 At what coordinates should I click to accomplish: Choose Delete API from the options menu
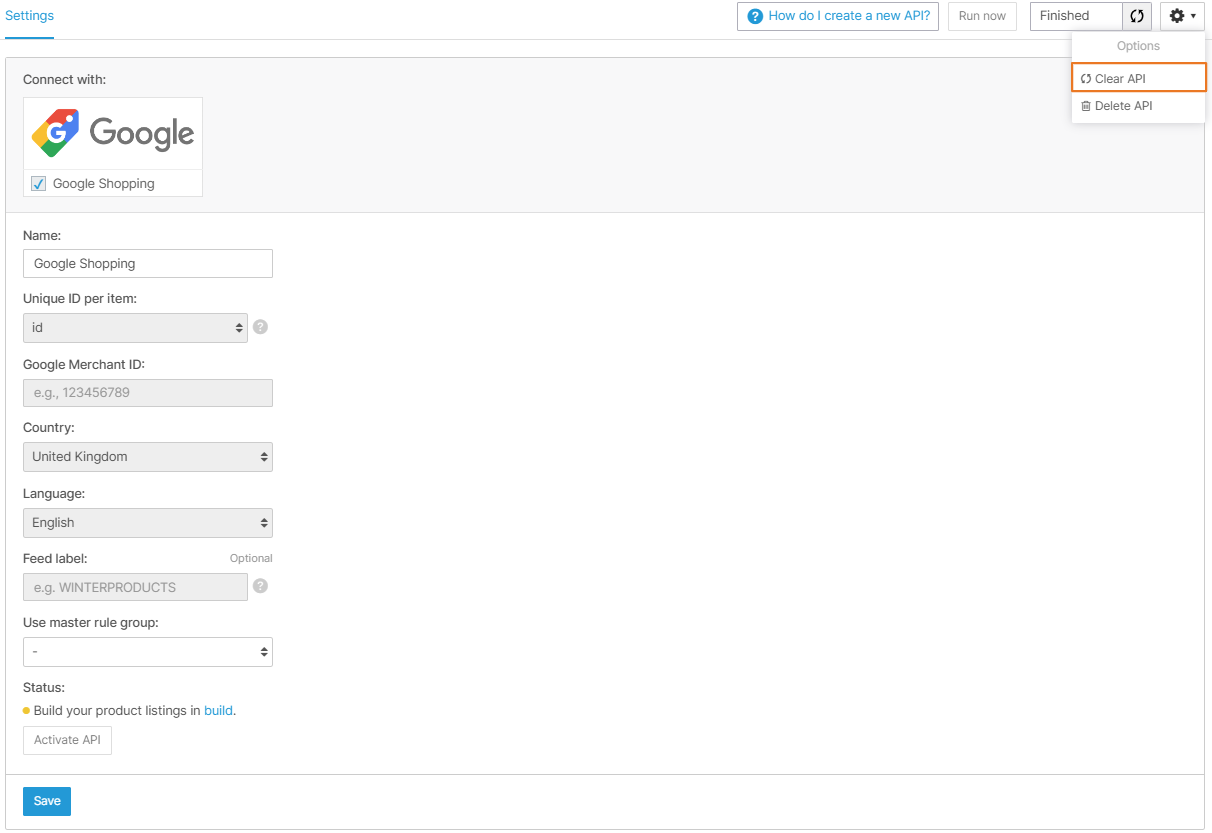(1138, 106)
